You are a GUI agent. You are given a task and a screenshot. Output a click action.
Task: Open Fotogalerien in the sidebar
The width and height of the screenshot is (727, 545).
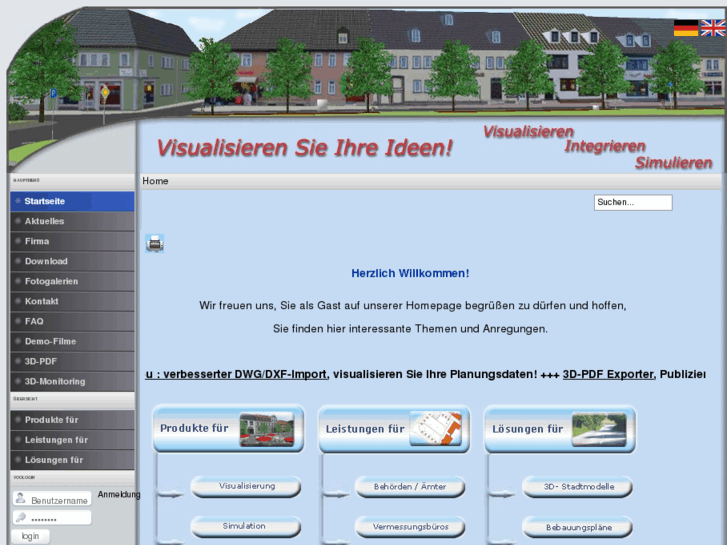pyautogui.click(x=72, y=281)
